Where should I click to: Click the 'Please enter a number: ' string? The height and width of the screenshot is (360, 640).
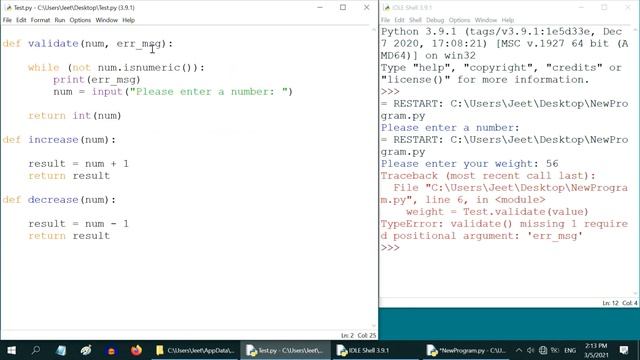(x=209, y=92)
